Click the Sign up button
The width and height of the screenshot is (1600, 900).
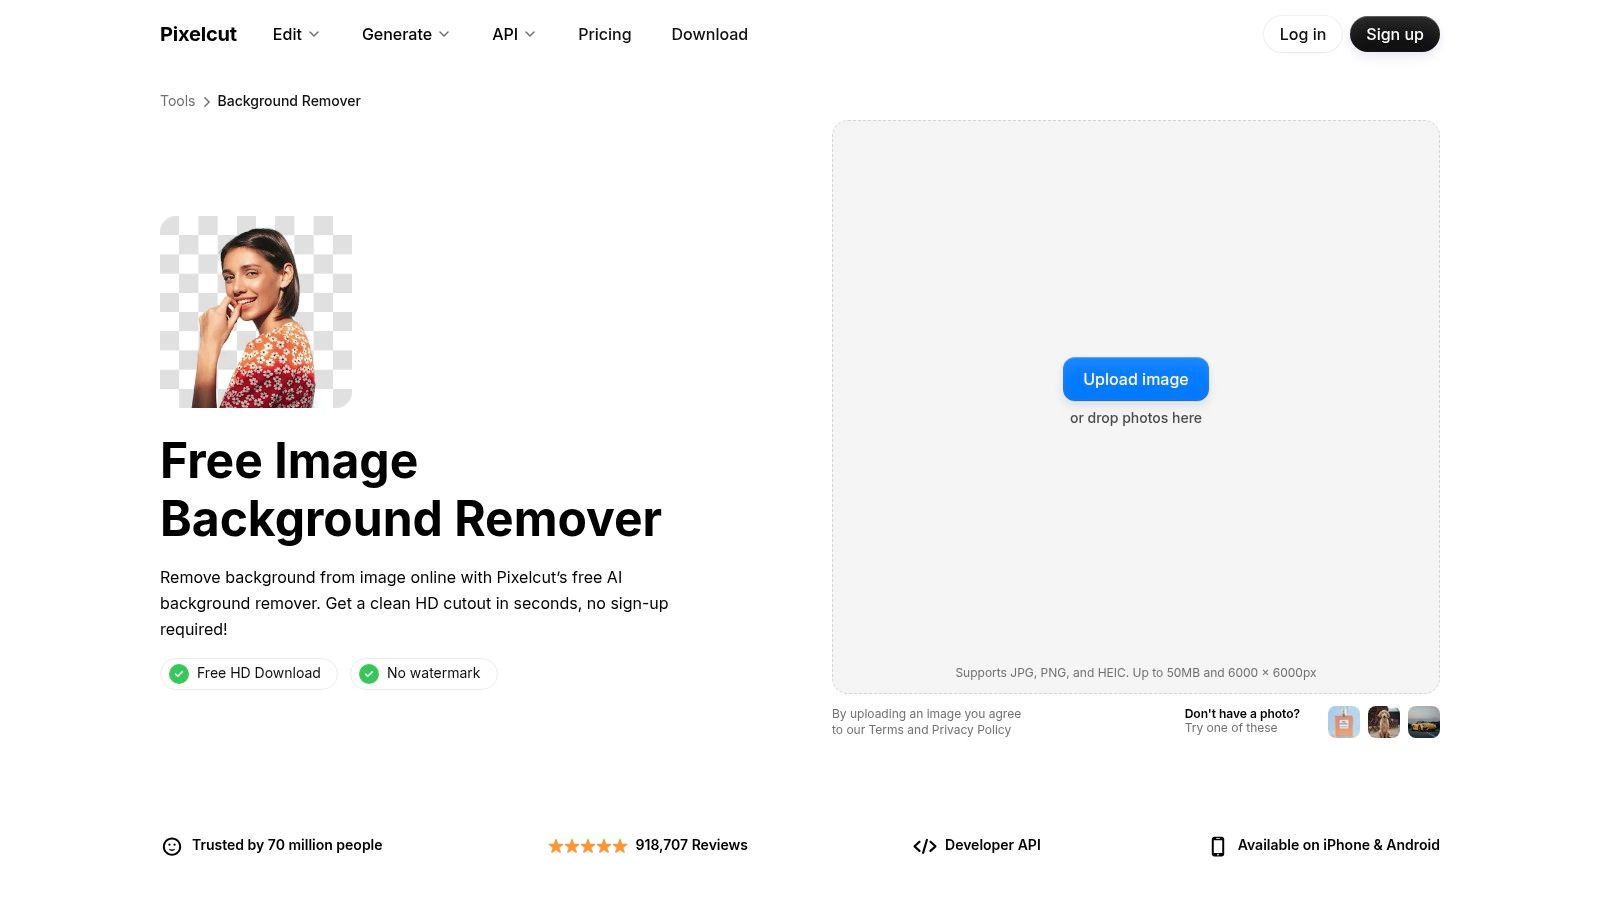coord(1394,34)
